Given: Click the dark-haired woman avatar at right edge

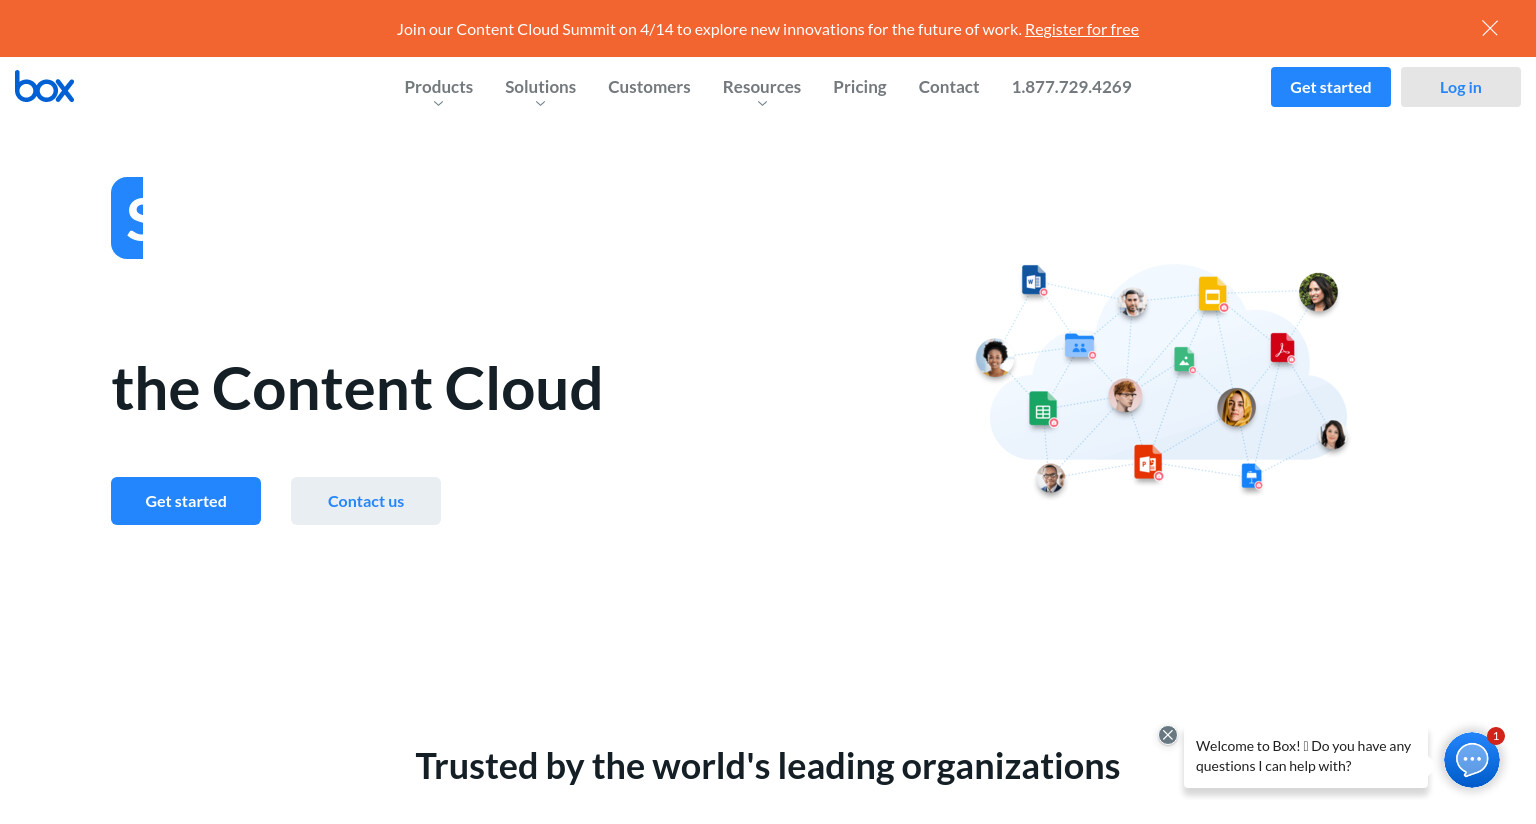Looking at the screenshot, I should 1332,435.
